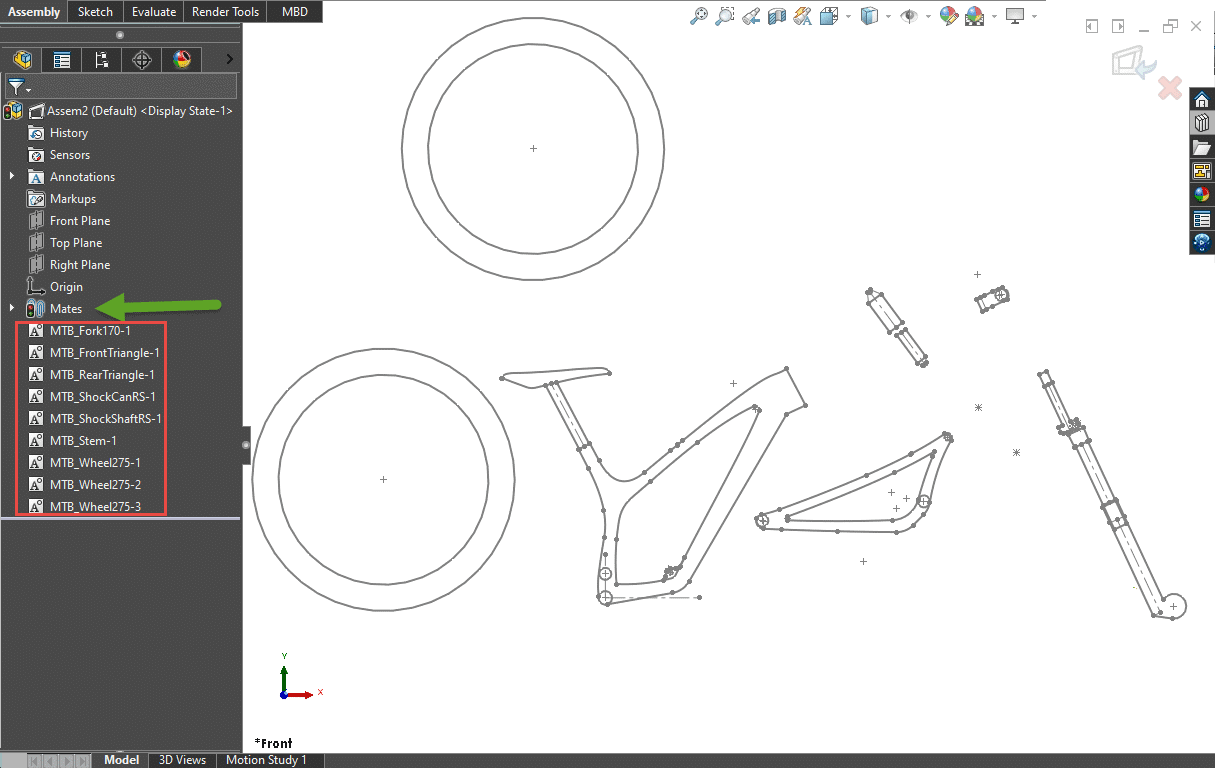Select the Sensors folder
This screenshot has width=1215, height=768.
point(70,155)
